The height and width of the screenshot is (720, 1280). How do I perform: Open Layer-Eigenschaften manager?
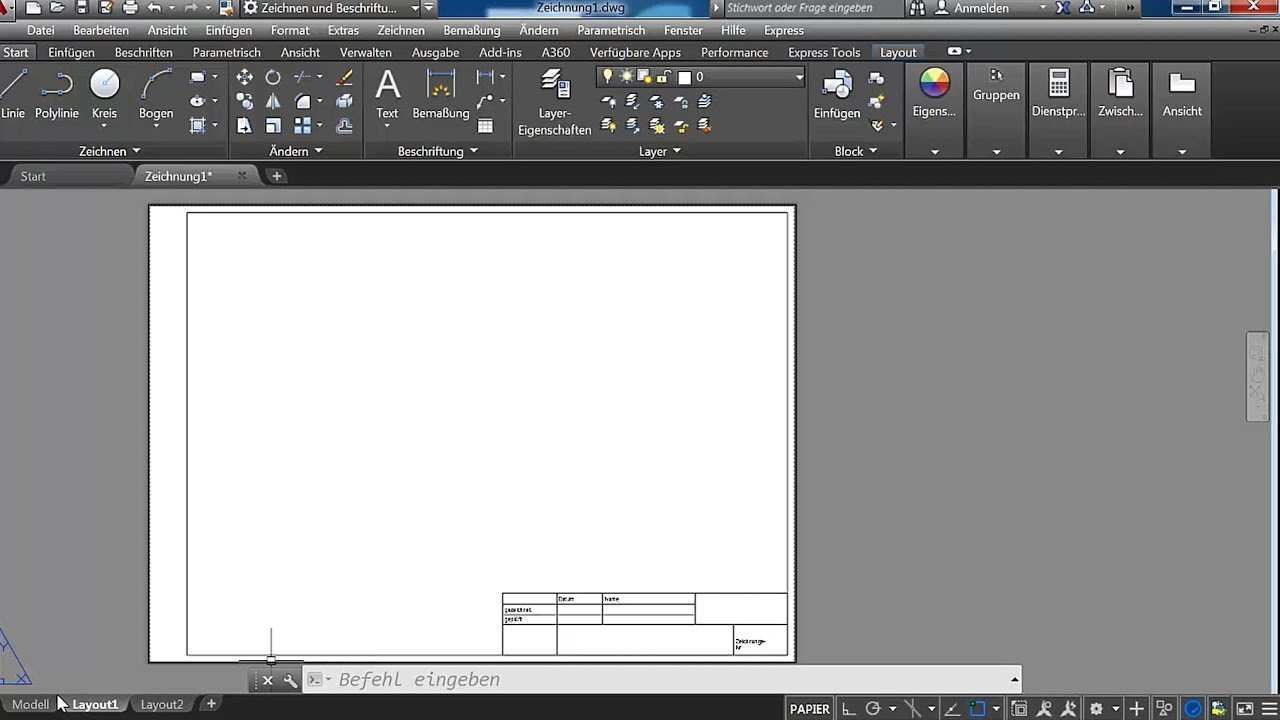554,102
